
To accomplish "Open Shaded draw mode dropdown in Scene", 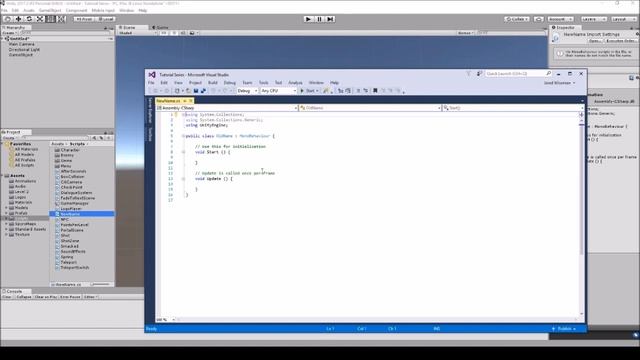I will coord(137,33).
